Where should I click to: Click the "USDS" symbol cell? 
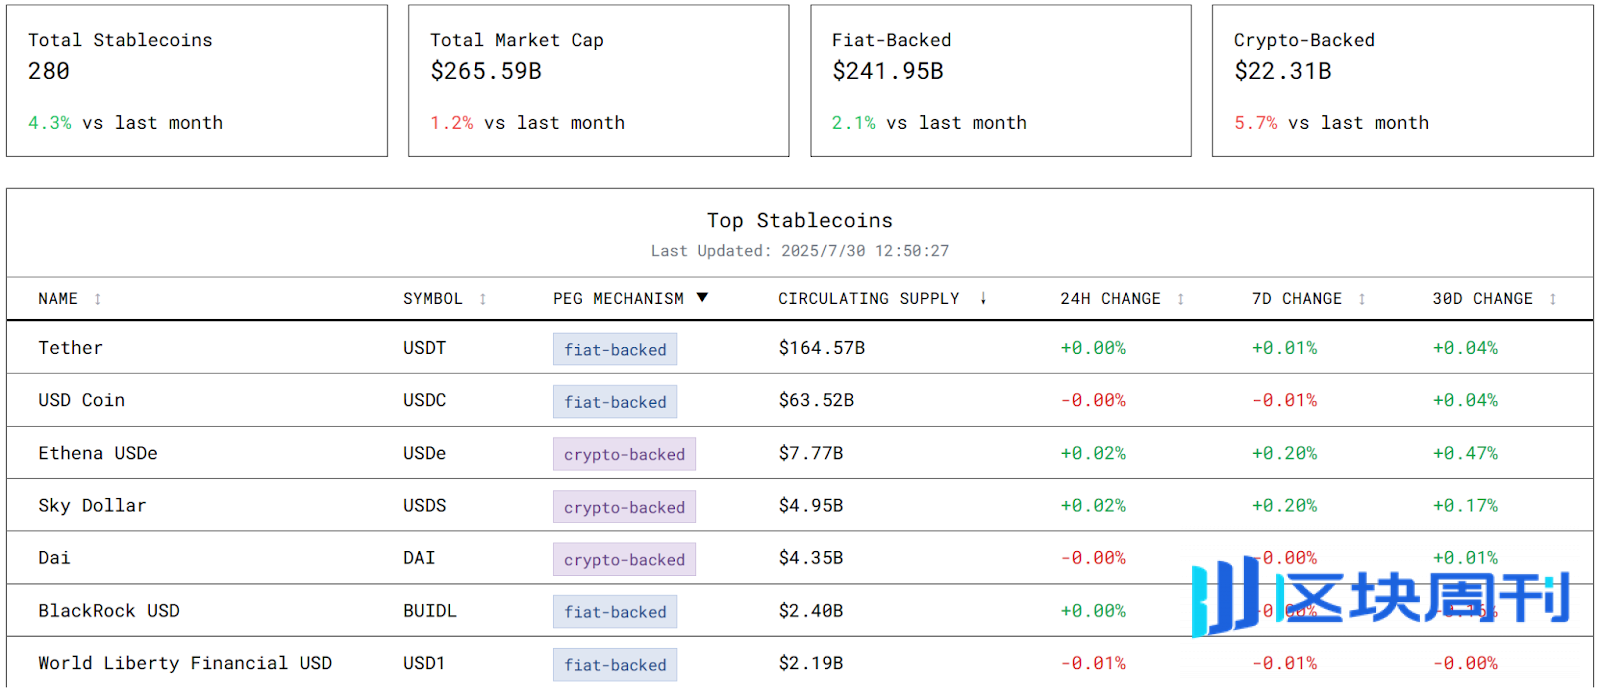click(425, 505)
